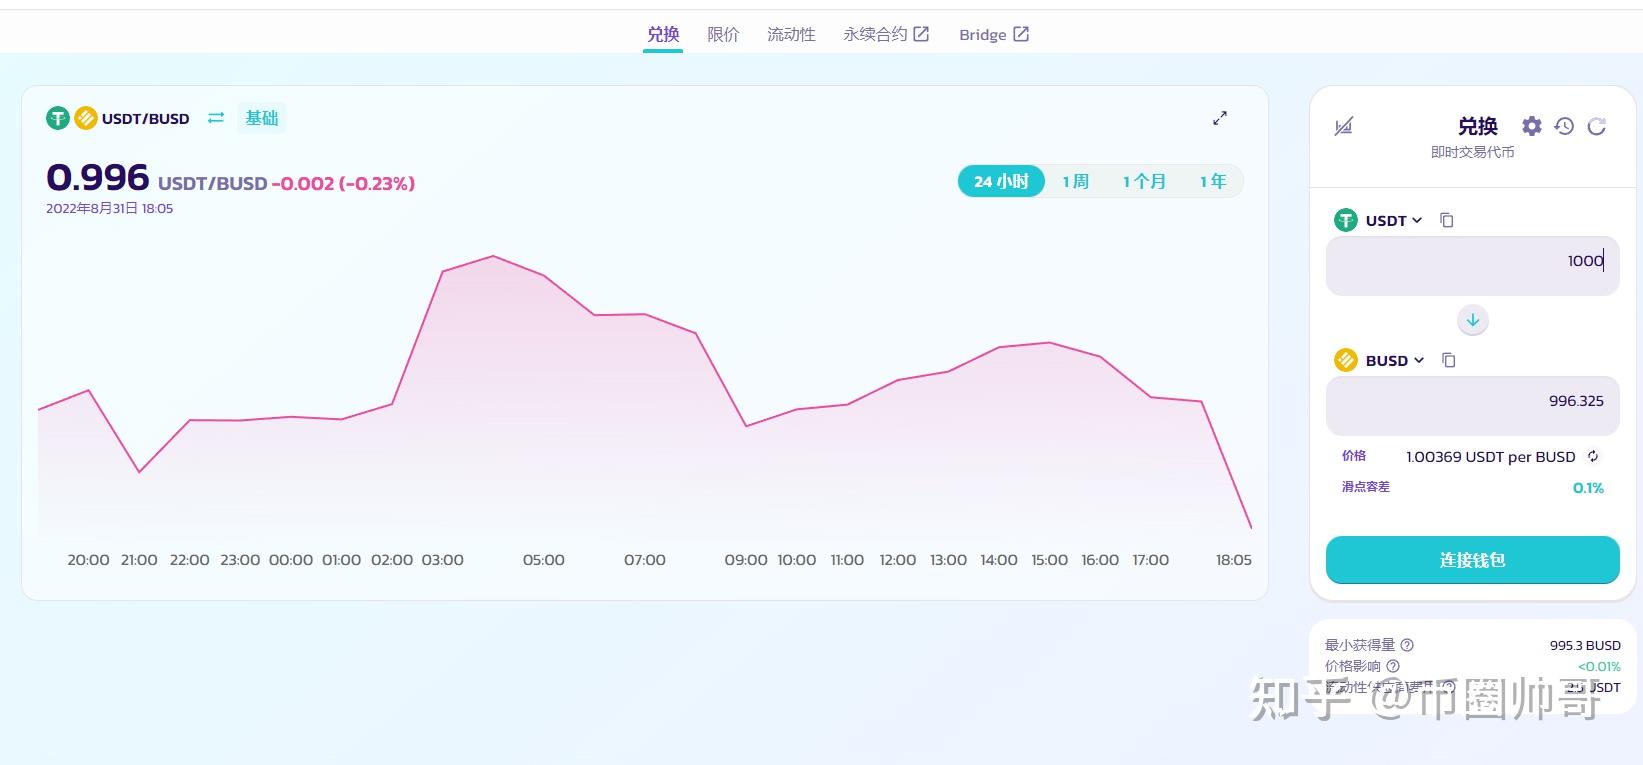The height and width of the screenshot is (765, 1643).
Task: Click the 0.1% slippage tolerance value
Action: coord(1588,488)
